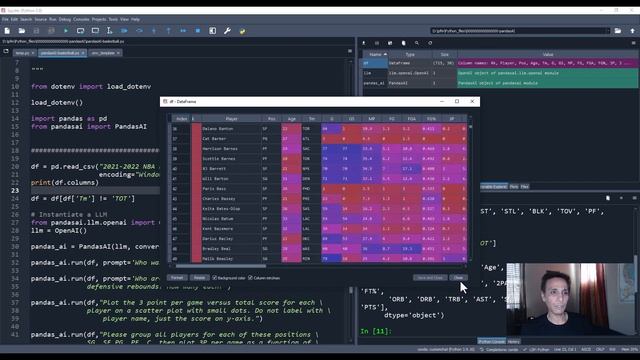Click the Save and Close button
Viewport: 640px width, 360px height.
430,278
